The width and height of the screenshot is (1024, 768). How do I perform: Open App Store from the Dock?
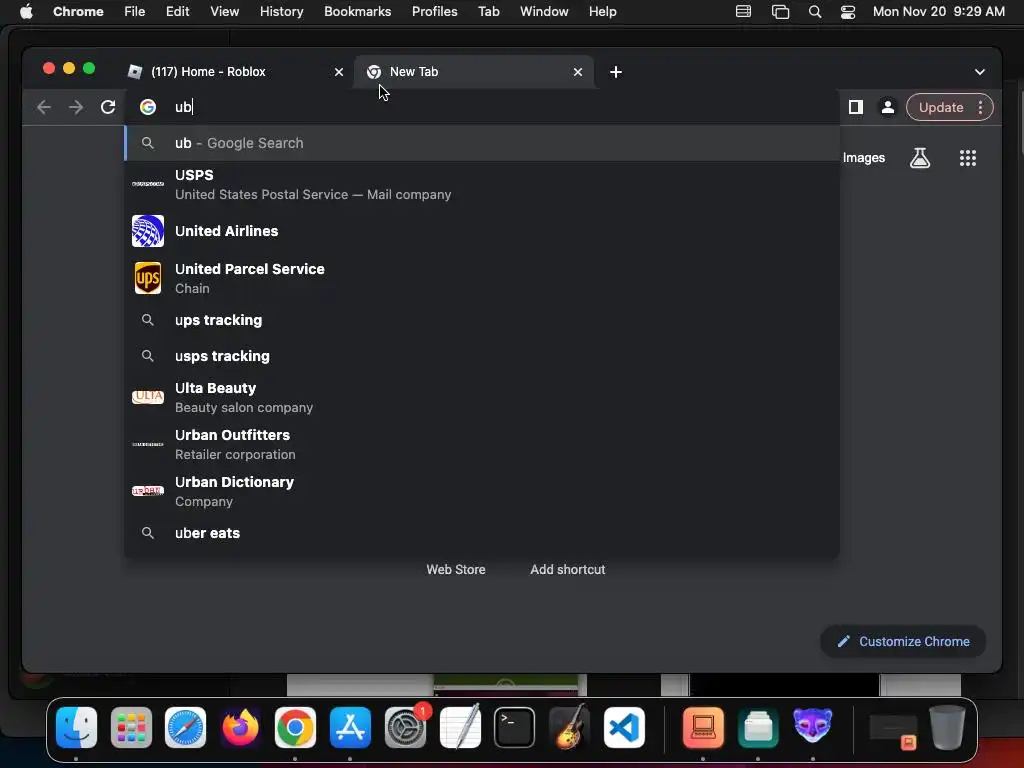350,728
